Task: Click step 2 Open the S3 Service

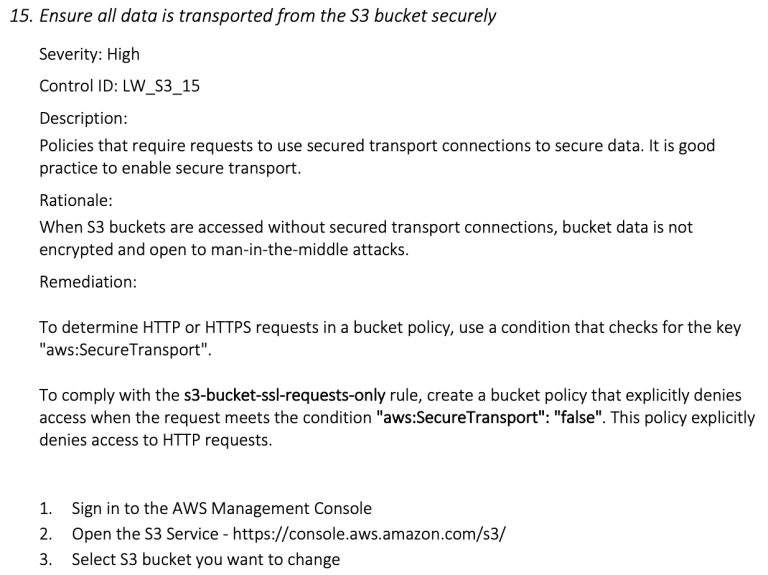Action: [x=273, y=534]
